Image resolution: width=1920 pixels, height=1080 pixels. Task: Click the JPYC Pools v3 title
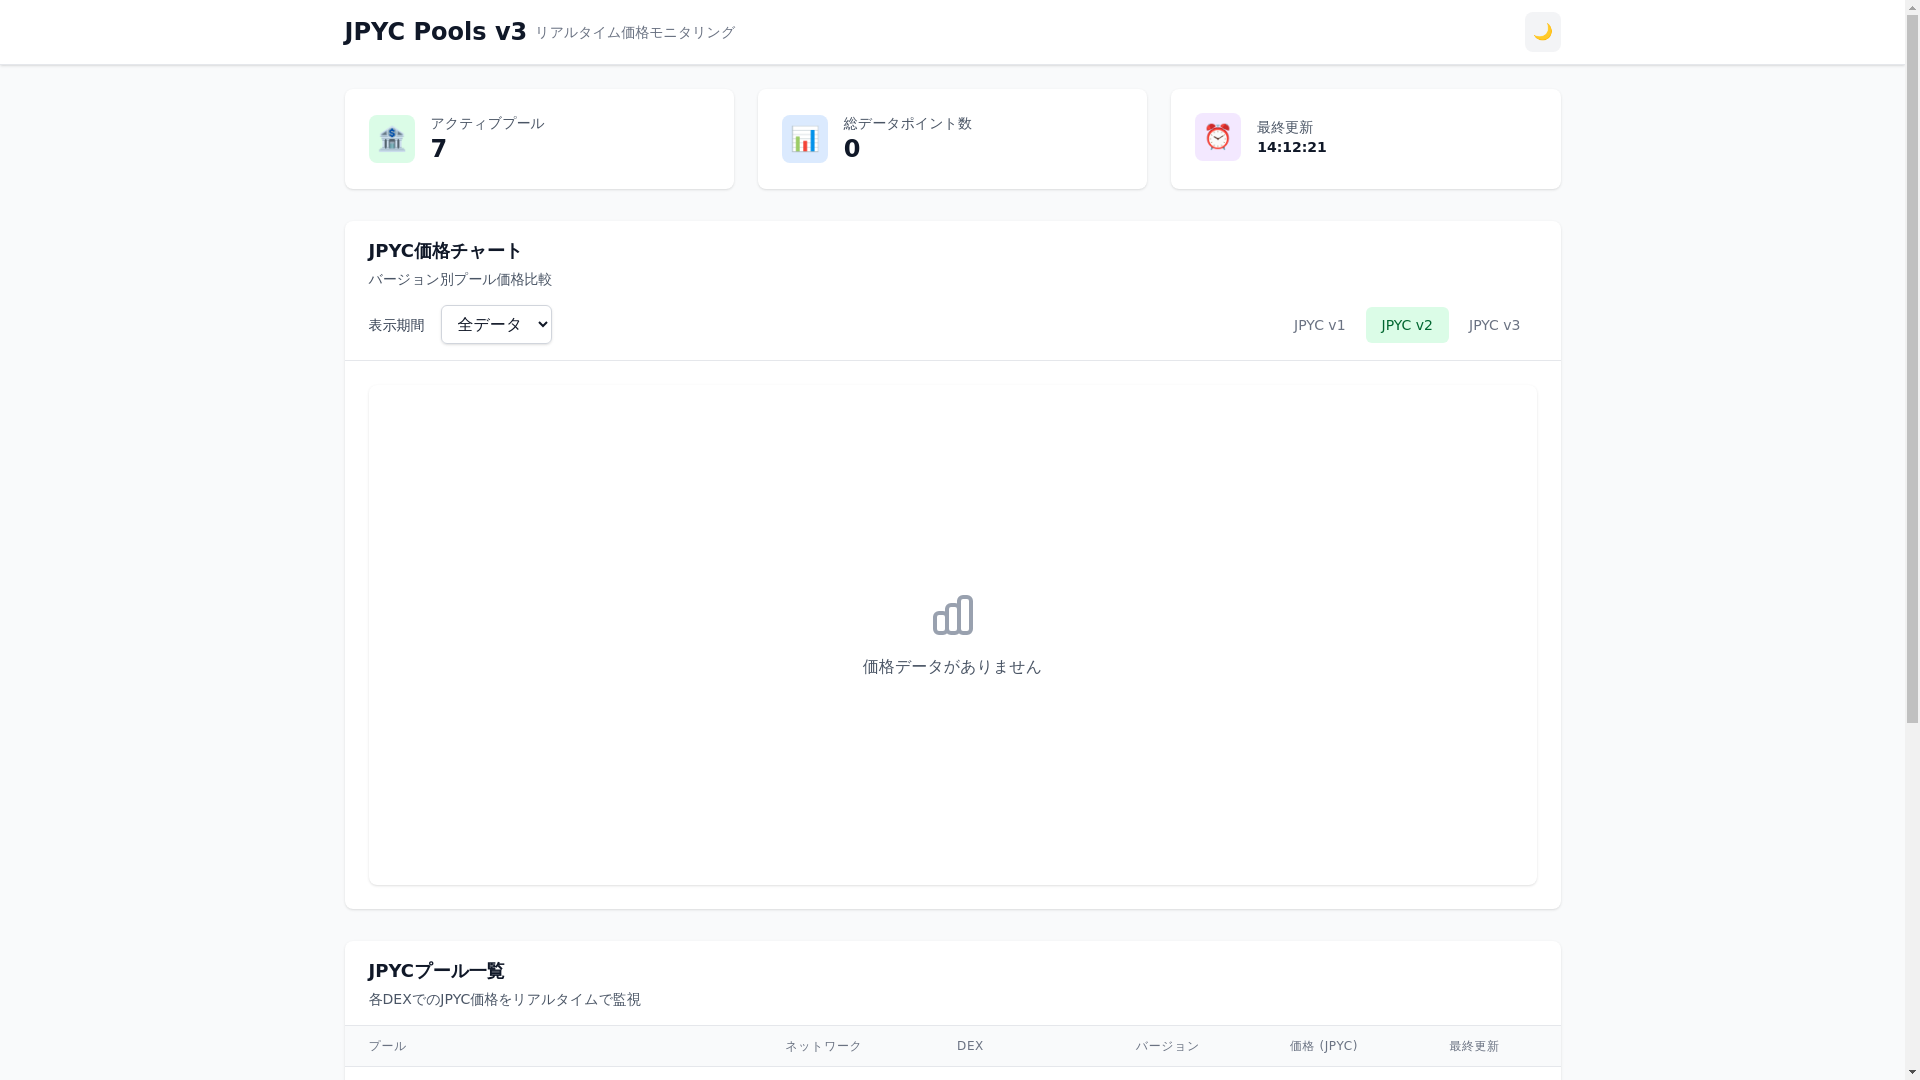435,32
